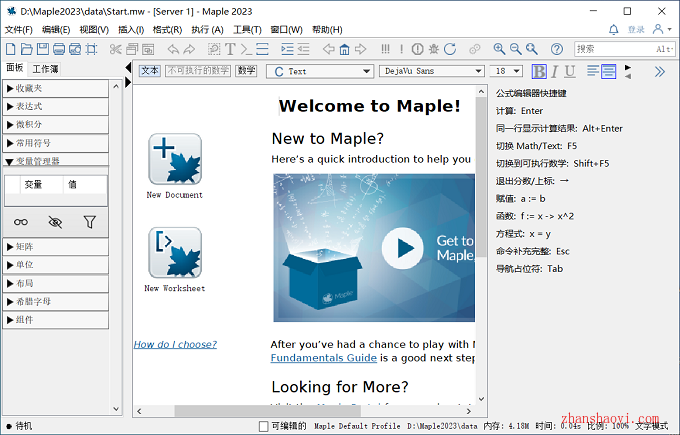Go to home page icon
Image resolution: width=680 pixels, height=435 pixels.
point(344,49)
